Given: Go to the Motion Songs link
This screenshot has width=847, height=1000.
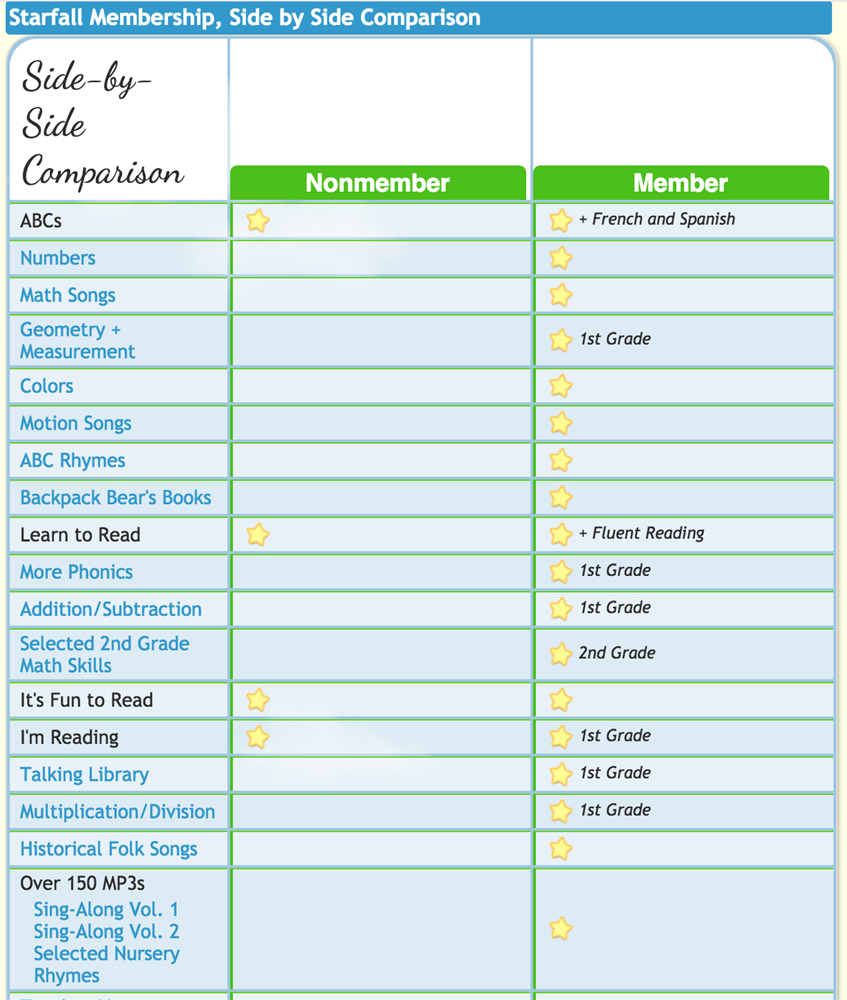Looking at the screenshot, I should 76,423.
